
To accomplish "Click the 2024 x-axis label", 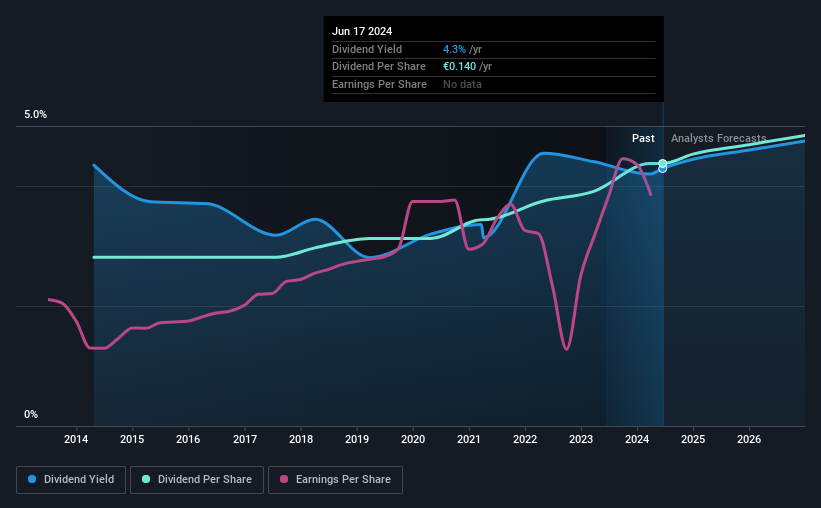I will 637,439.
